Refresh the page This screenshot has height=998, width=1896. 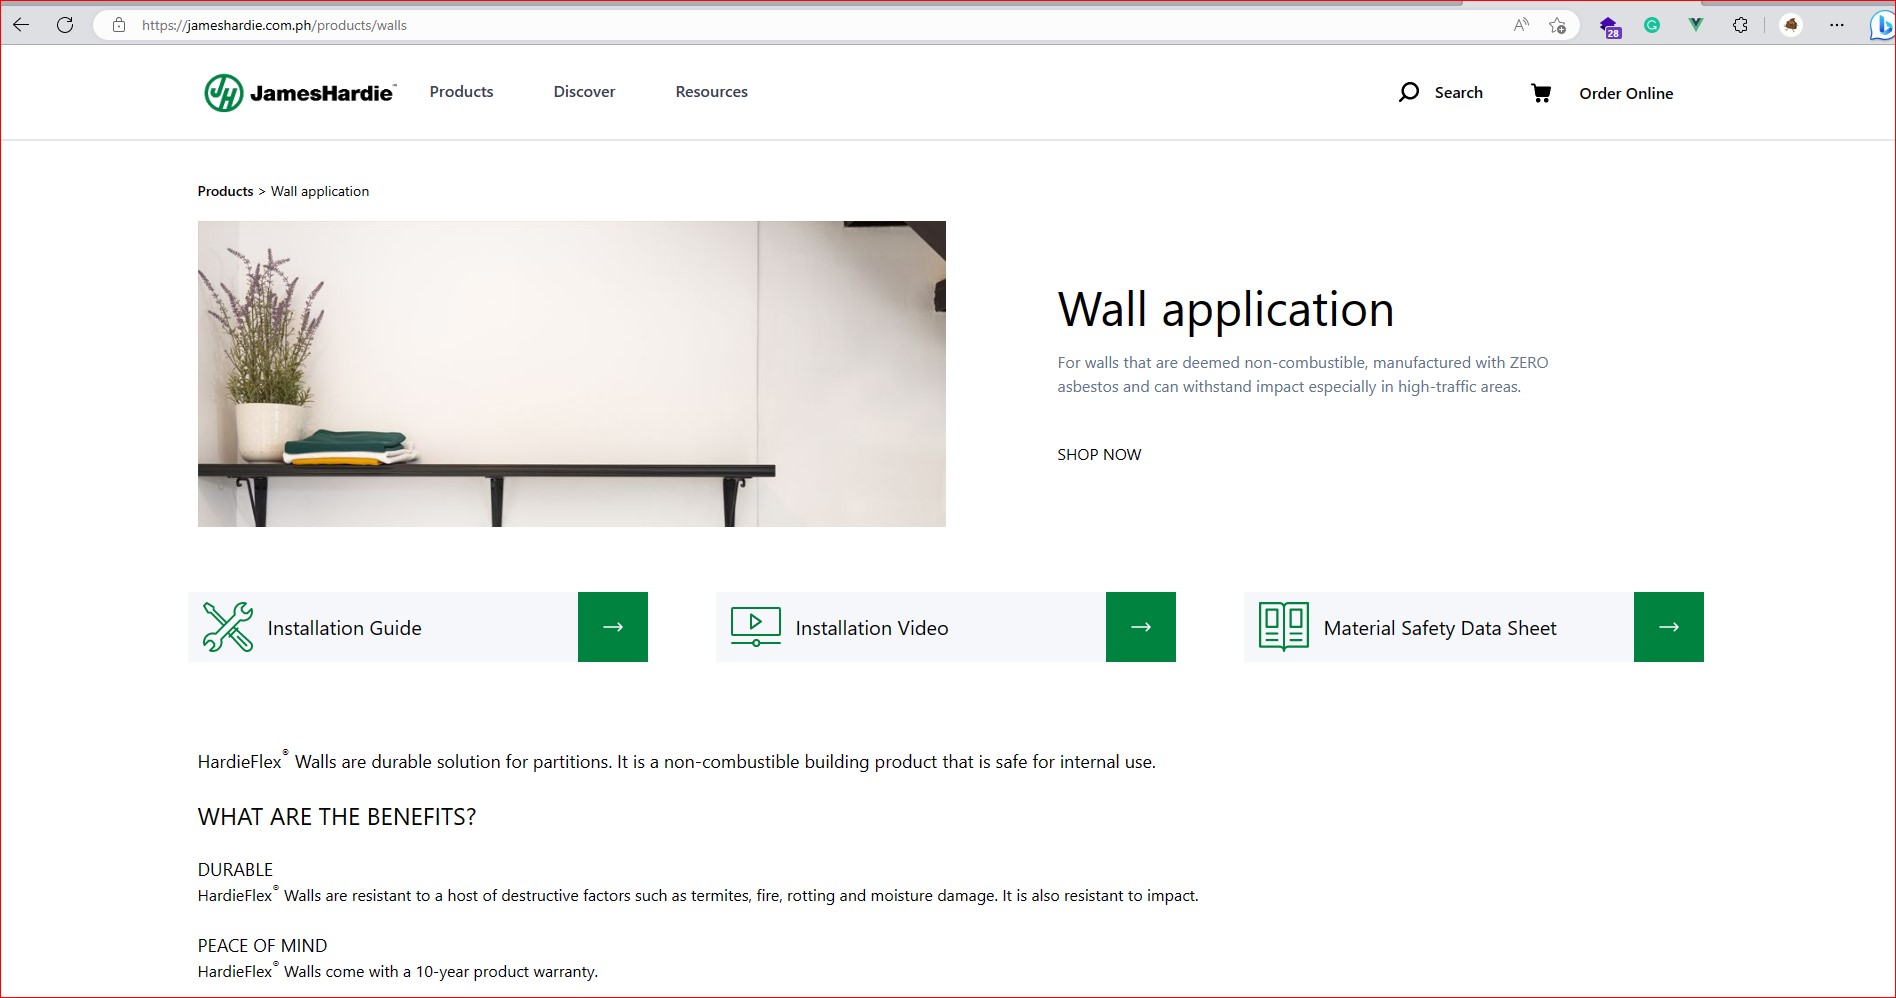[x=65, y=25]
